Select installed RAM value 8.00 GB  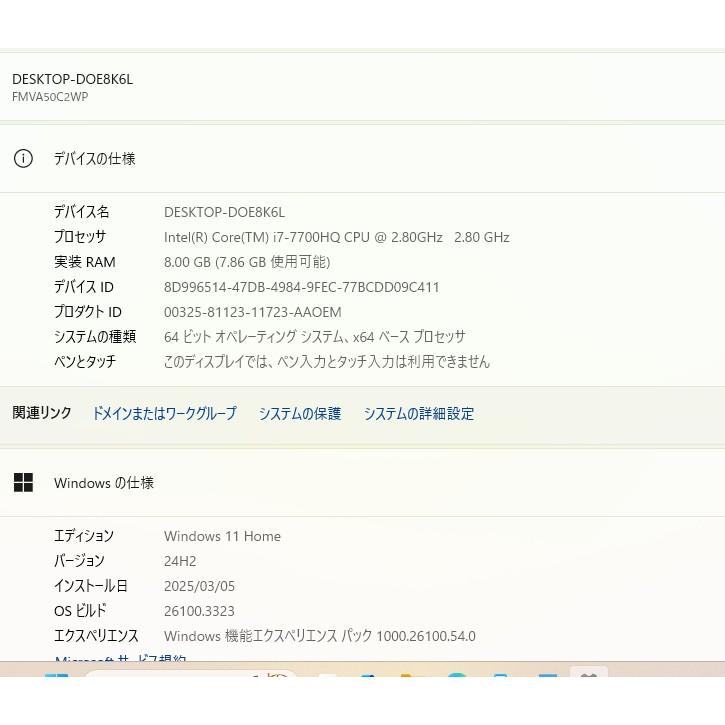click(x=247, y=262)
